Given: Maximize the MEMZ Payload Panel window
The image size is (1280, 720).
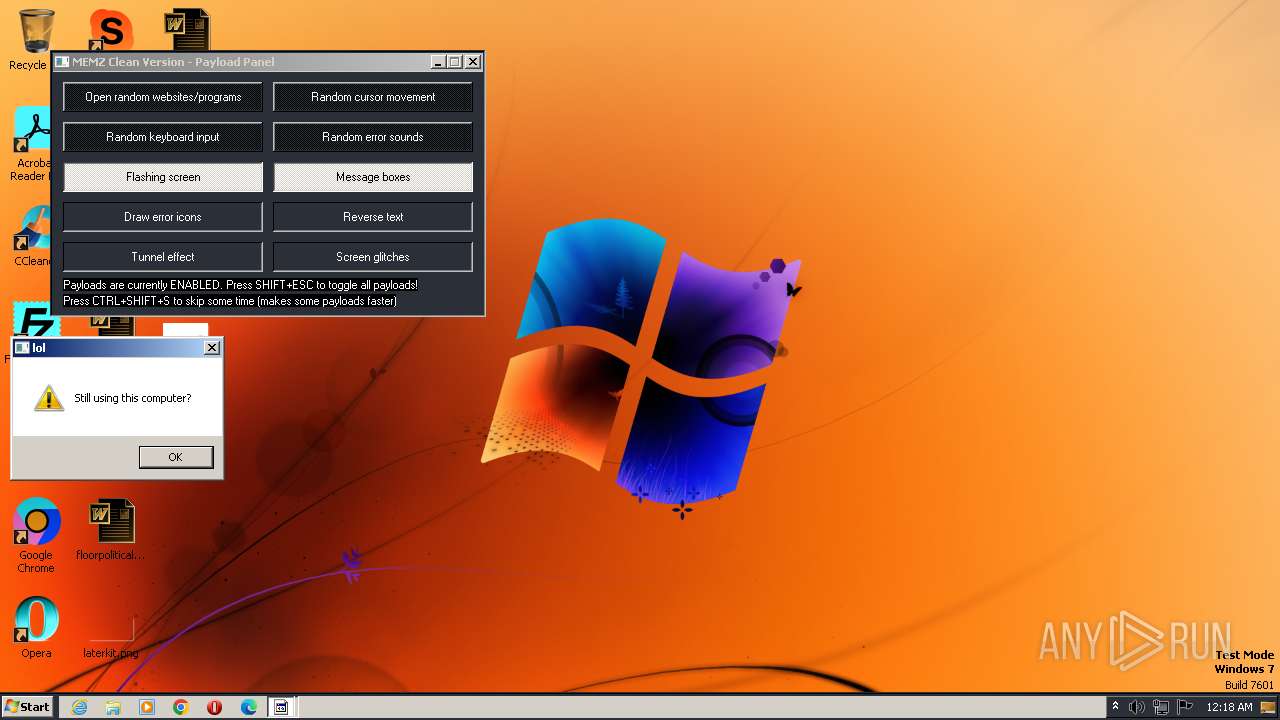Looking at the screenshot, I should click(x=454, y=62).
